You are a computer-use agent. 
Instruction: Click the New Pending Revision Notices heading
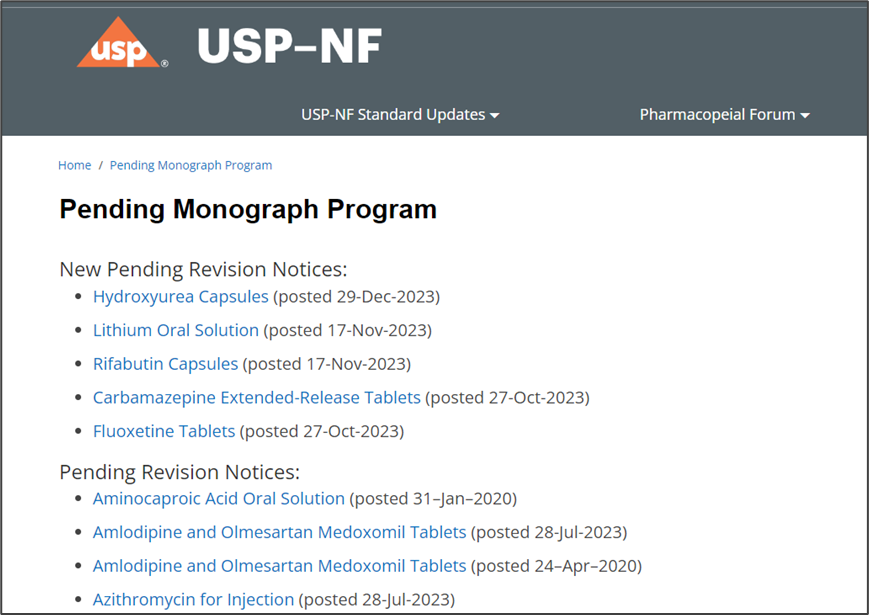click(203, 269)
